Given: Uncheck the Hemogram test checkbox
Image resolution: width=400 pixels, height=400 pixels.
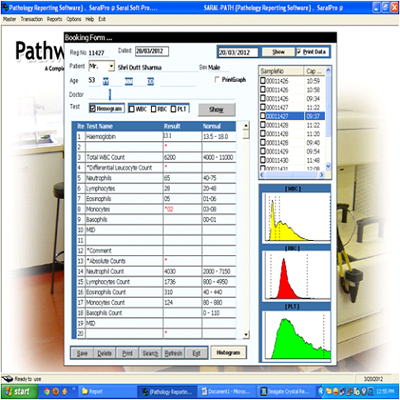Looking at the screenshot, I should tap(93, 109).
